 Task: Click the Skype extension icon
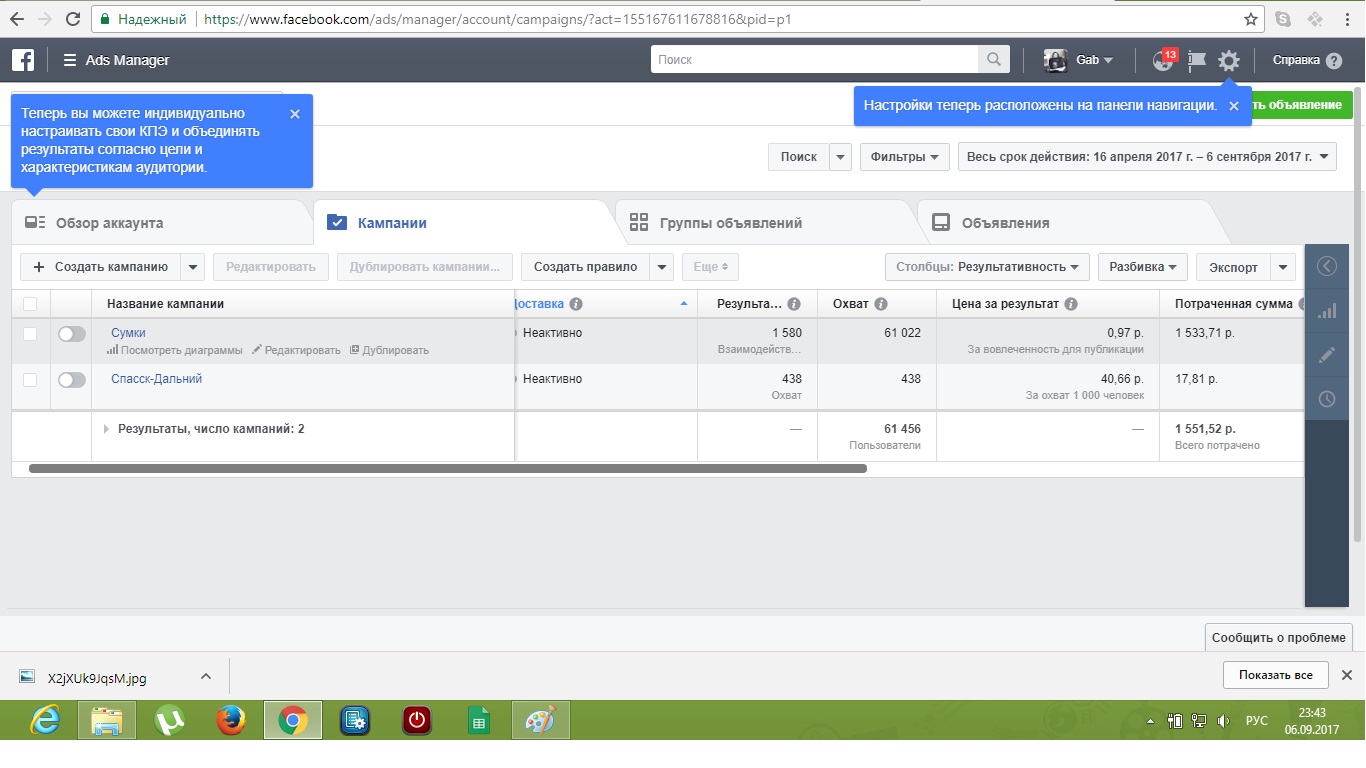(x=1283, y=19)
